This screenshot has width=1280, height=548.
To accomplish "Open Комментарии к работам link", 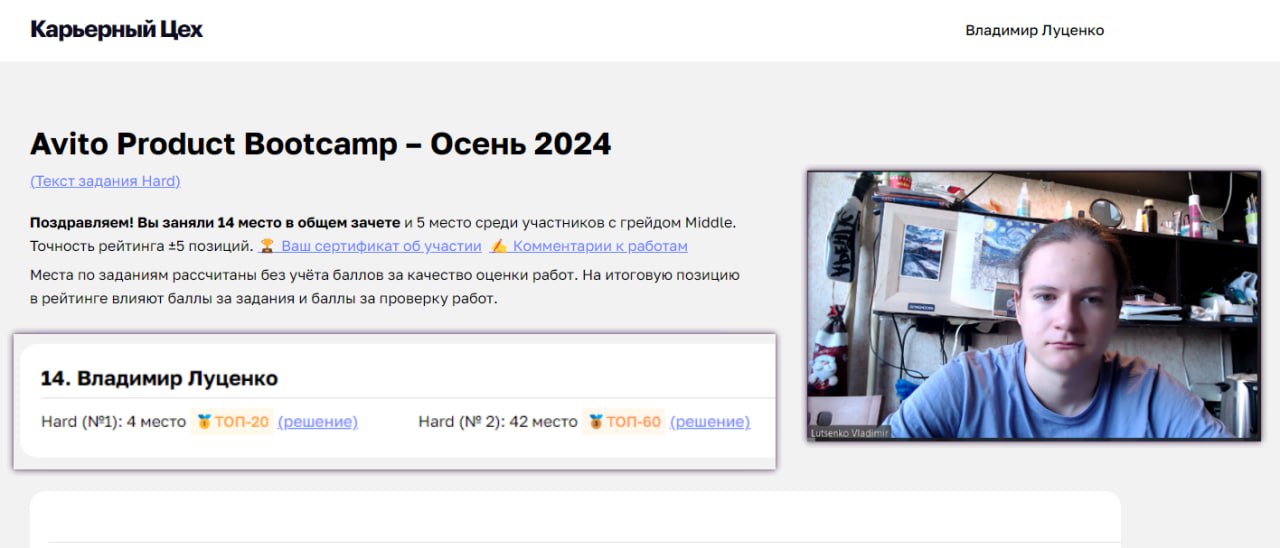I will click(x=600, y=246).
